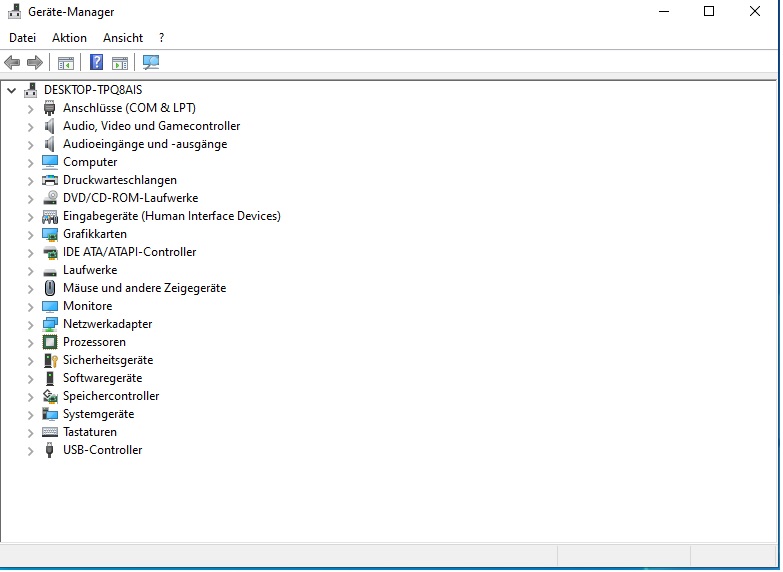The width and height of the screenshot is (783, 572).
Task: Select the Speichercontroller label
Action: pos(111,396)
